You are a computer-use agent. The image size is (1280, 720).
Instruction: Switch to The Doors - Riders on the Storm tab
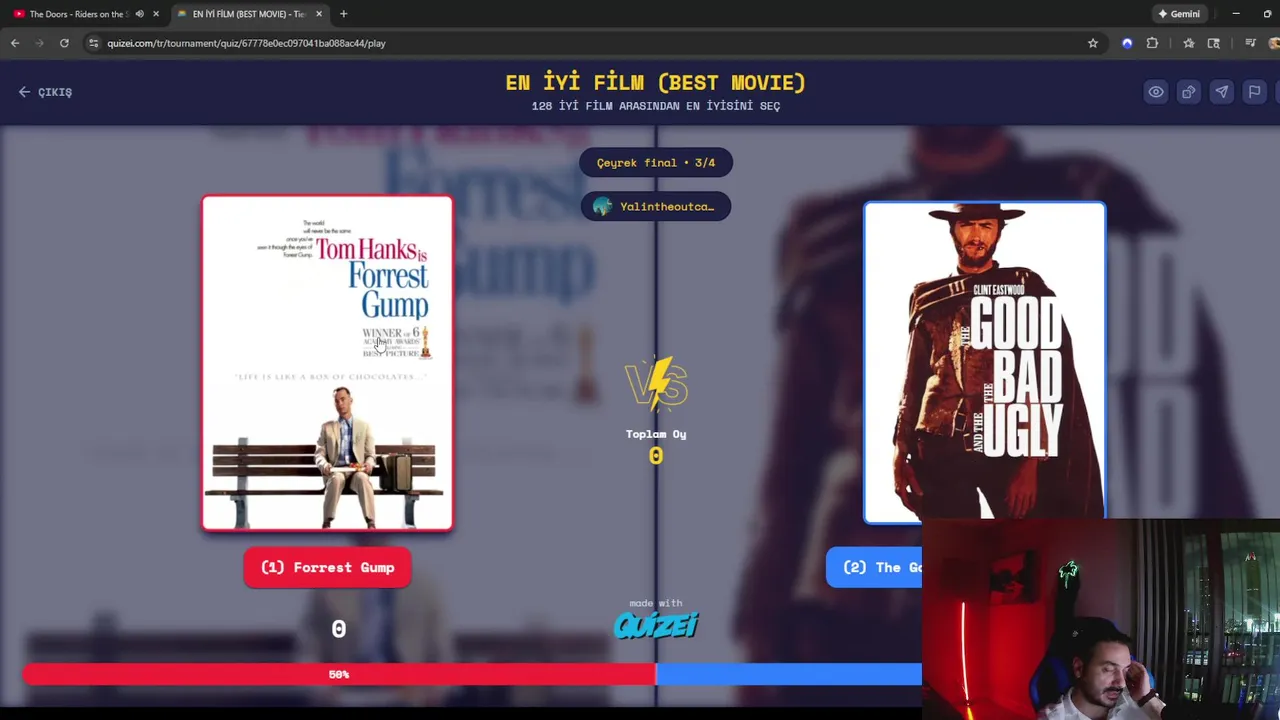[x=77, y=14]
